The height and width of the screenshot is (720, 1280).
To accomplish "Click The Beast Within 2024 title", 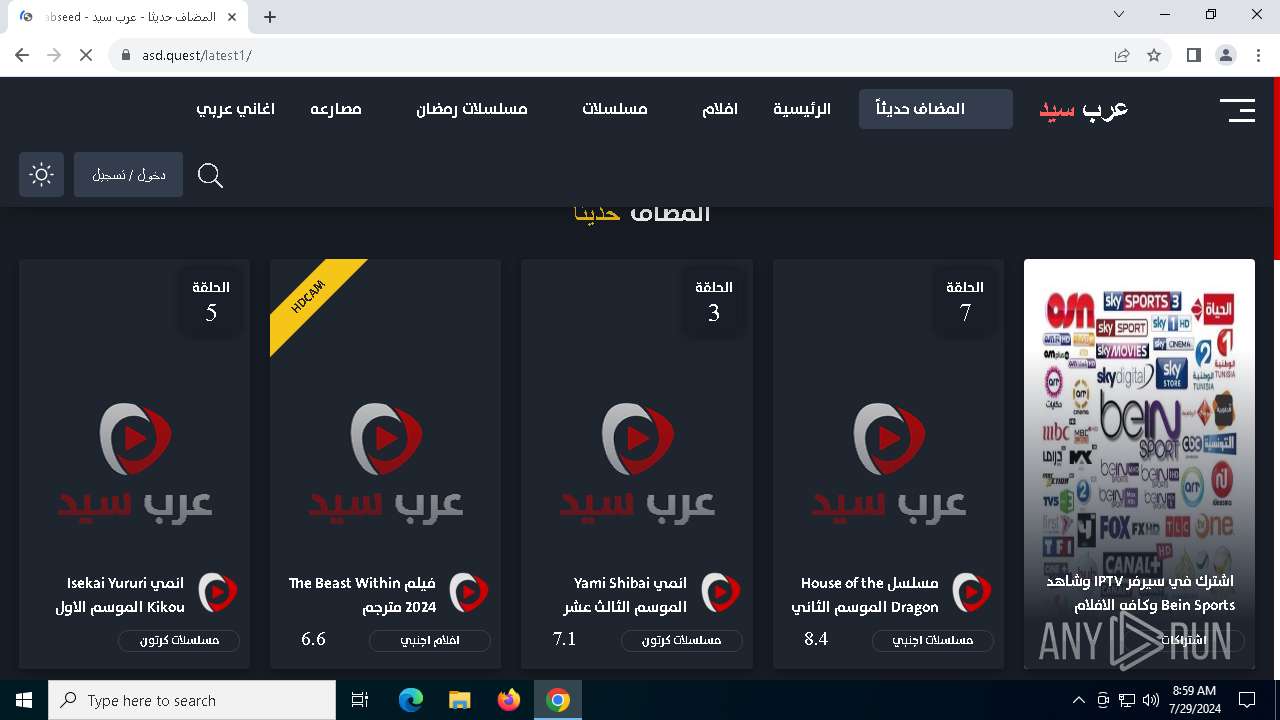I will [362, 595].
